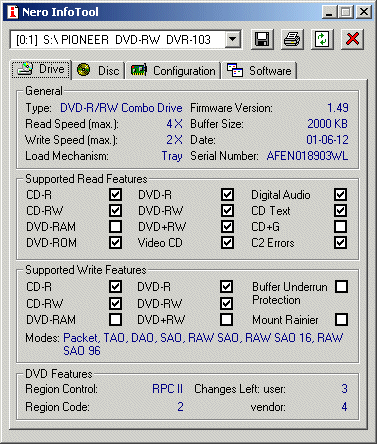Enable the Buffer Underrun Protection checkbox
377x444 pixels.
(342, 286)
